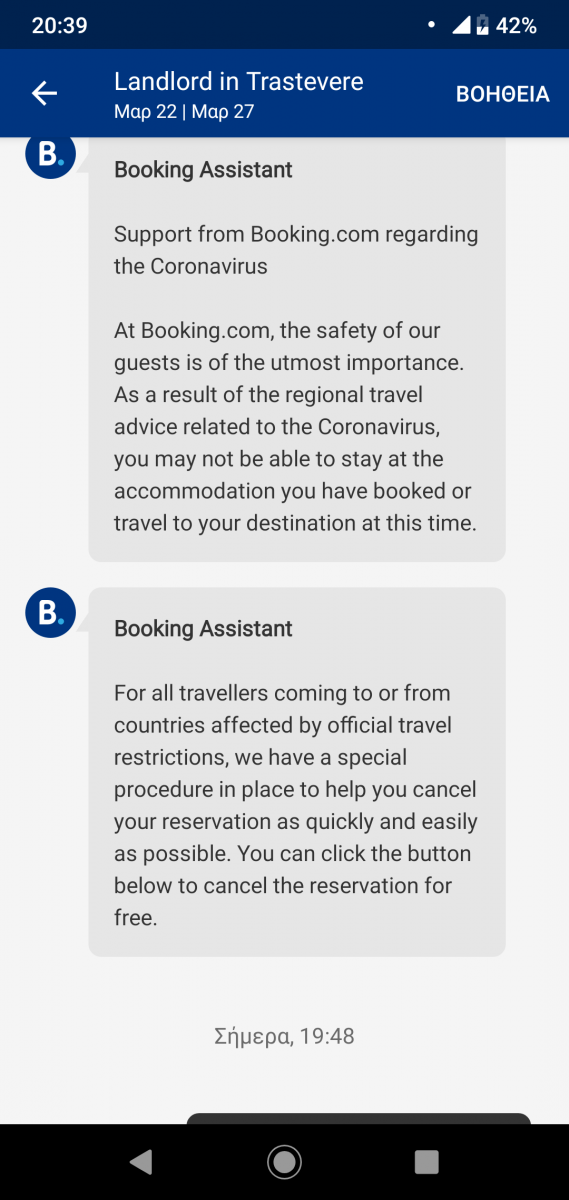Tap the Android recent apps square
This screenshot has height=1200, width=569.
tap(427, 1161)
